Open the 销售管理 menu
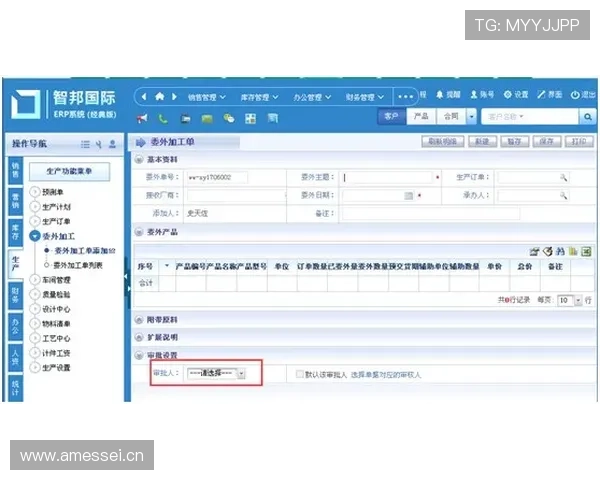 coord(207,97)
